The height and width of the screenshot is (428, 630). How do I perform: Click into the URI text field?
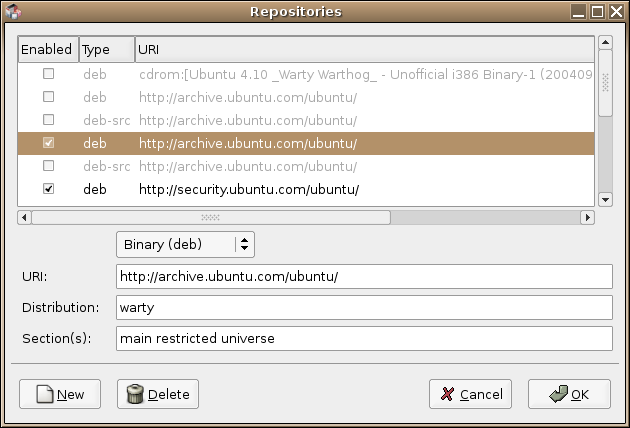(x=364, y=276)
